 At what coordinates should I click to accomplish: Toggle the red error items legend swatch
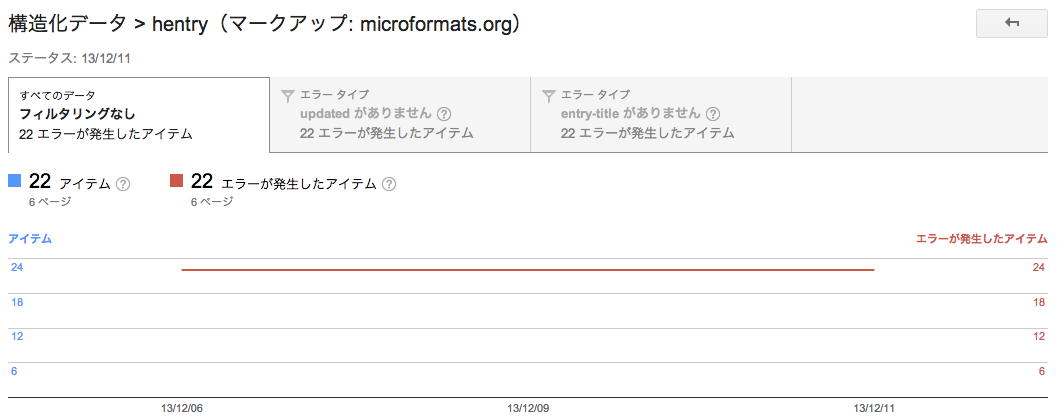177,180
